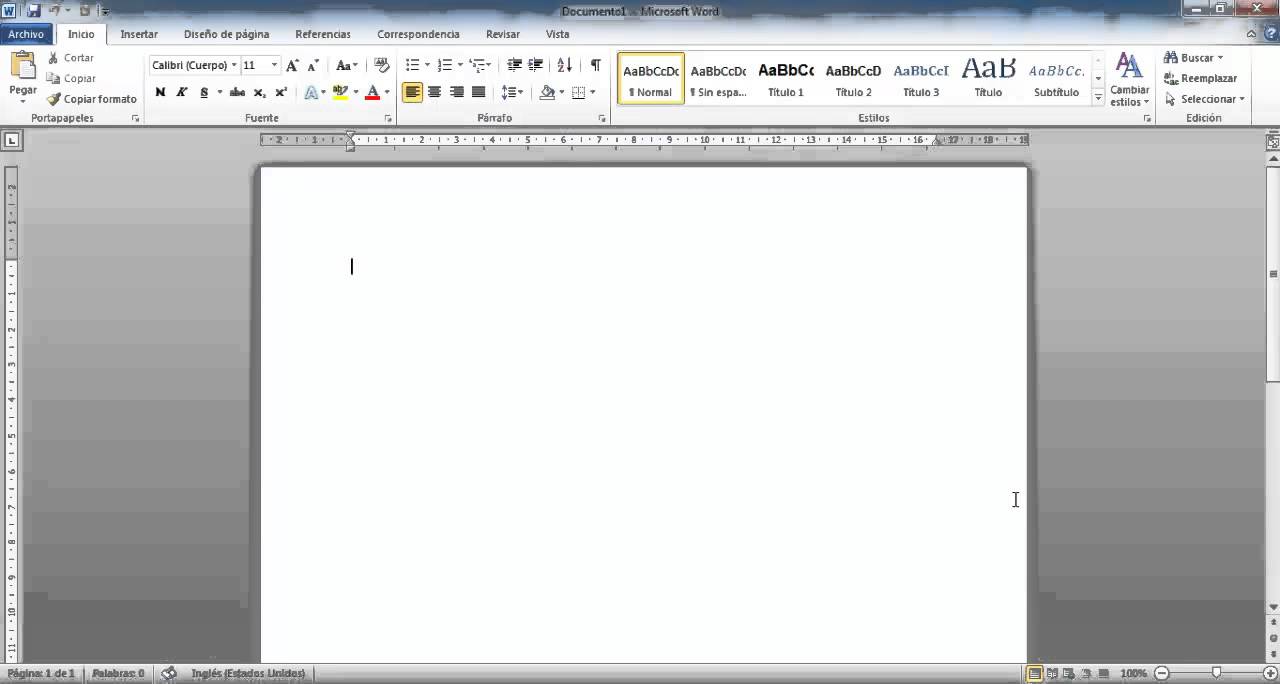Open highlight color dropdown arrow
This screenshot has height=684, width=1280.
click(355, 92)
